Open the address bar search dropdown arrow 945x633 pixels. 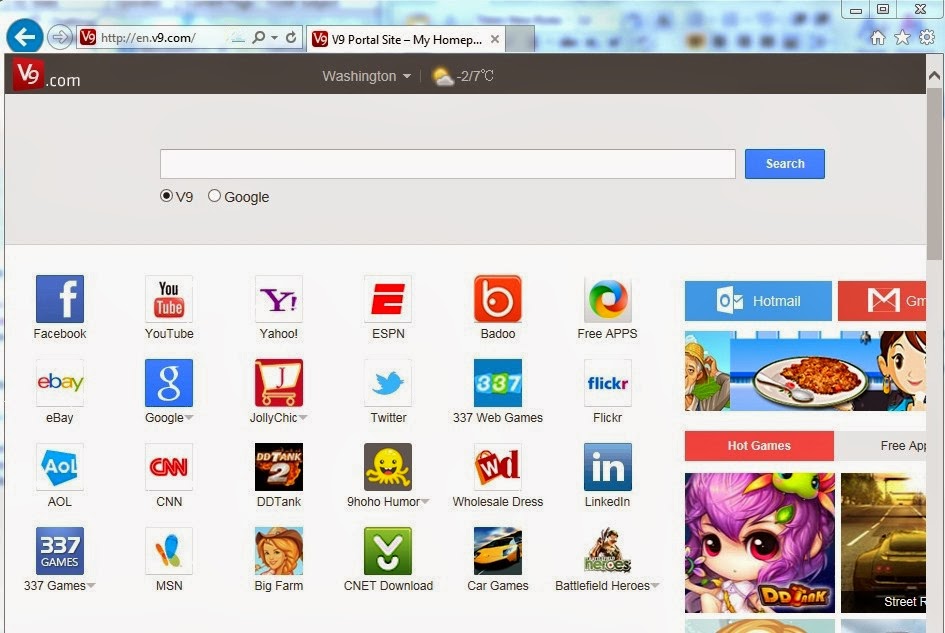274,37
